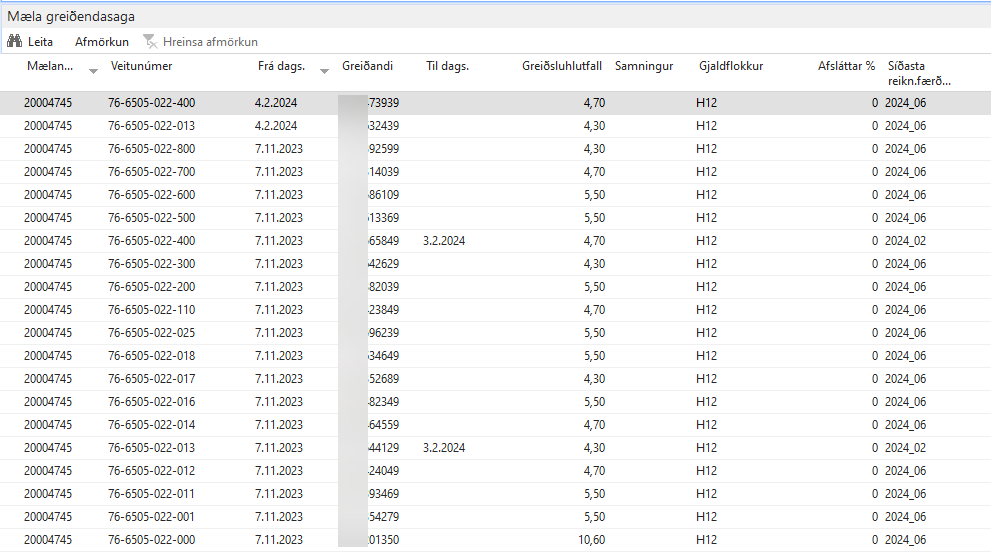Select the row with Veitunúmer 76-6505-022-000
991x553 pixels.
(152, 540)
